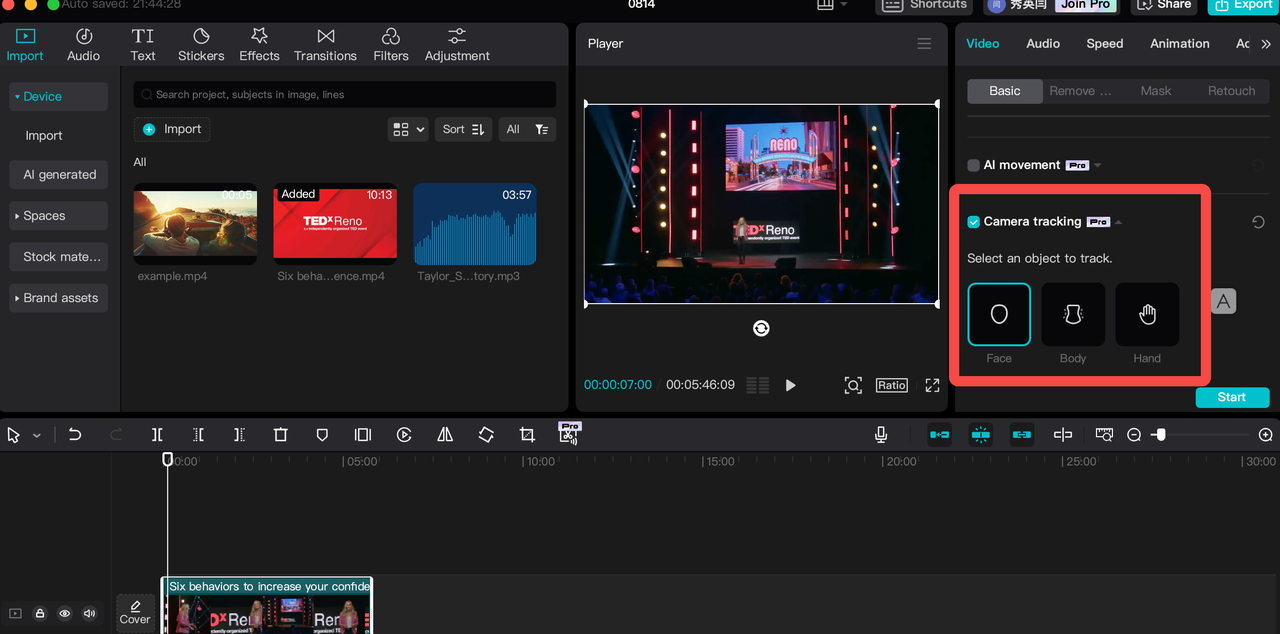Toggle track visibility eye icon

[65, 613]
